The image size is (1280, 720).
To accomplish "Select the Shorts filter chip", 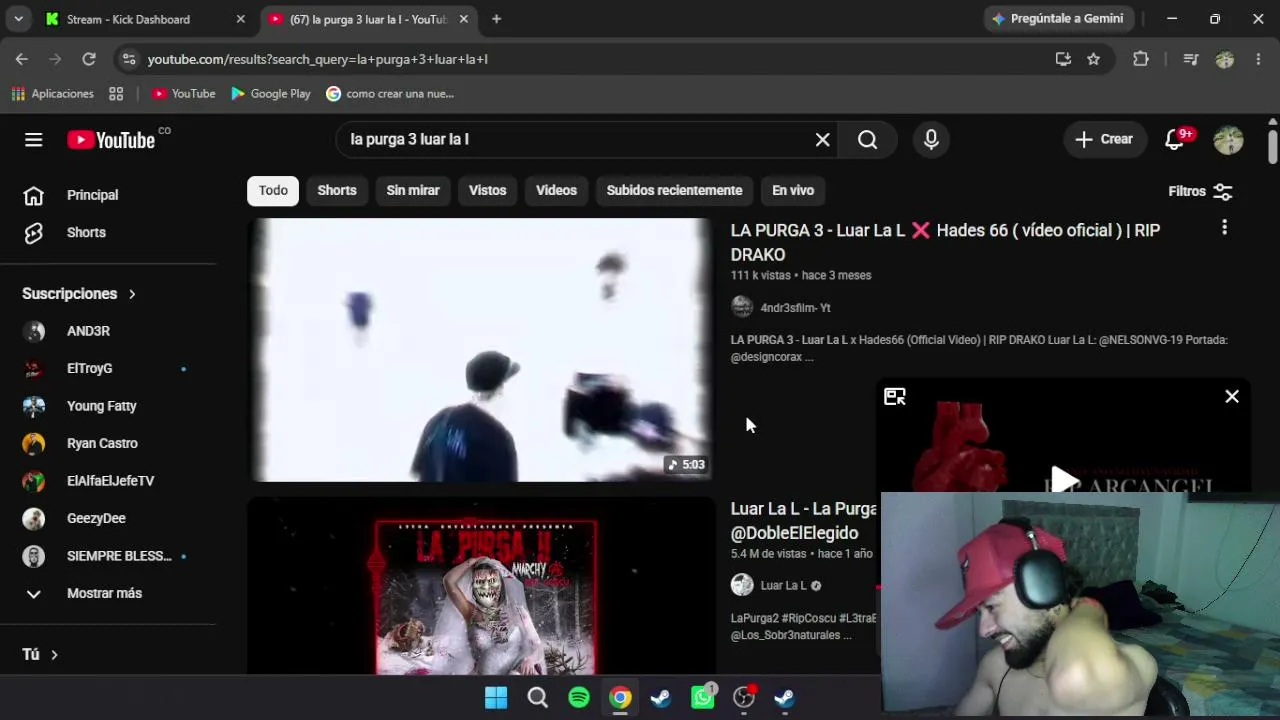I will [337, 190].
